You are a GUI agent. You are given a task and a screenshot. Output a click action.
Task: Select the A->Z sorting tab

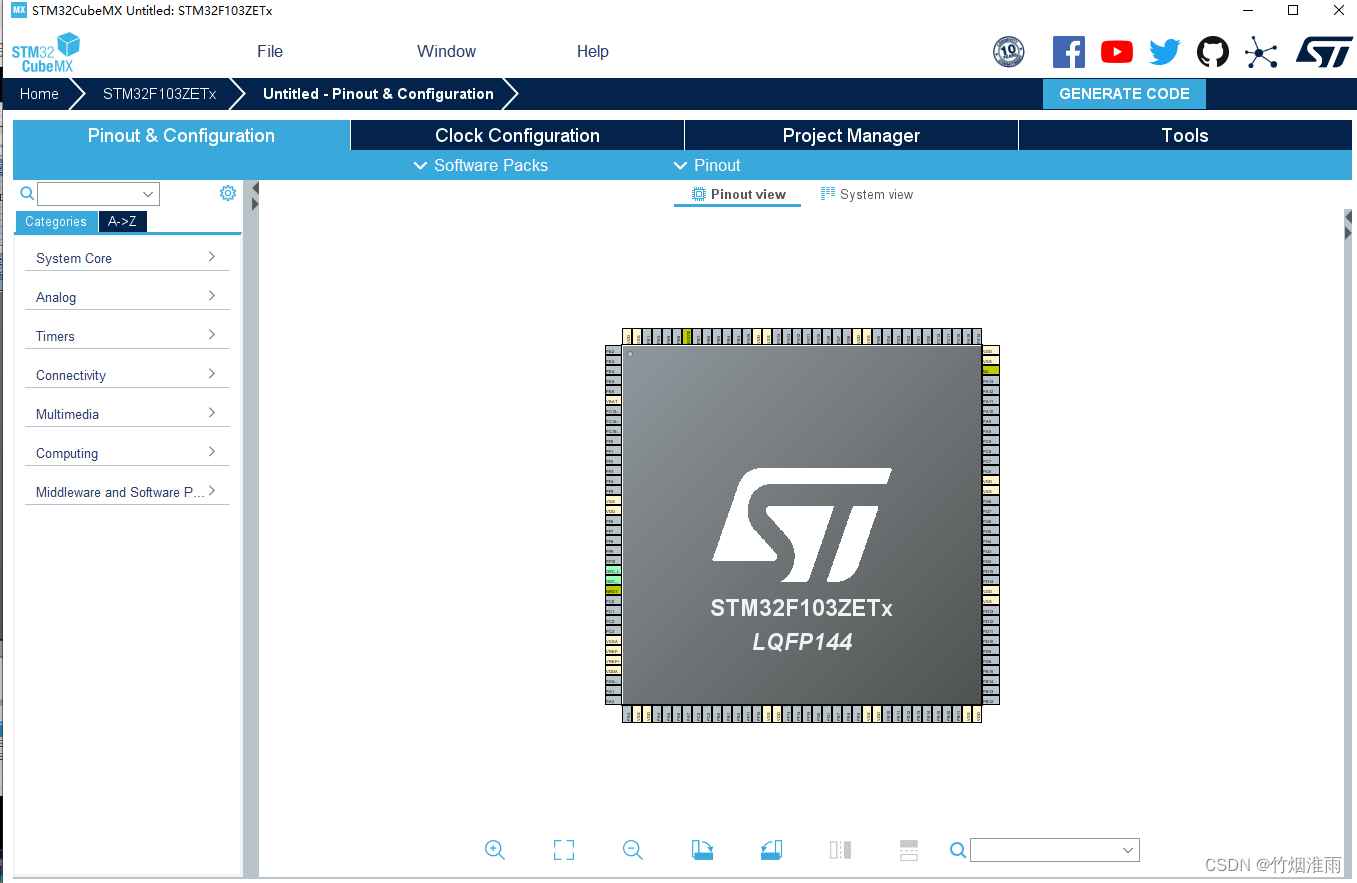(123, 222)
